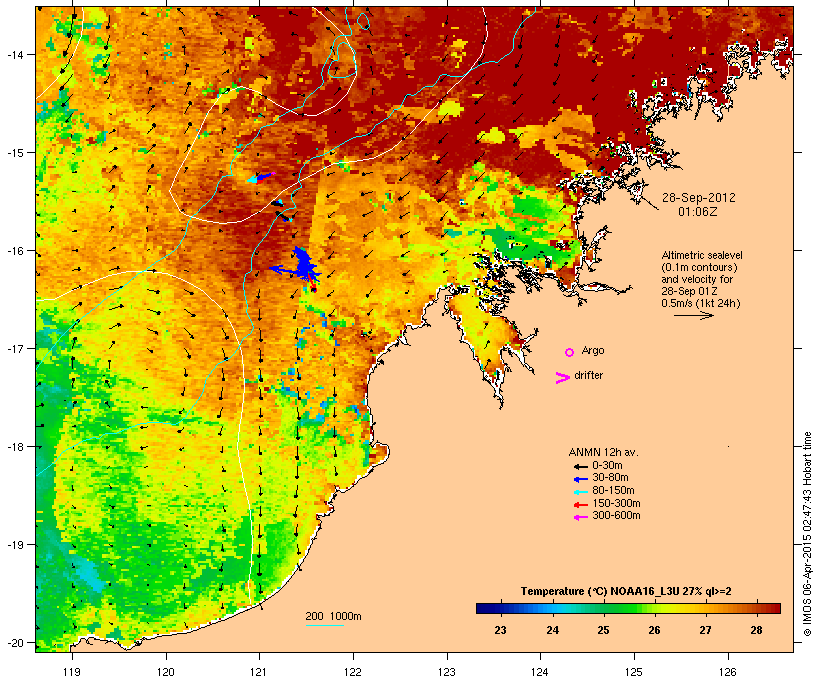Click the colorbar tick label 24

click(x=552, y=630)
